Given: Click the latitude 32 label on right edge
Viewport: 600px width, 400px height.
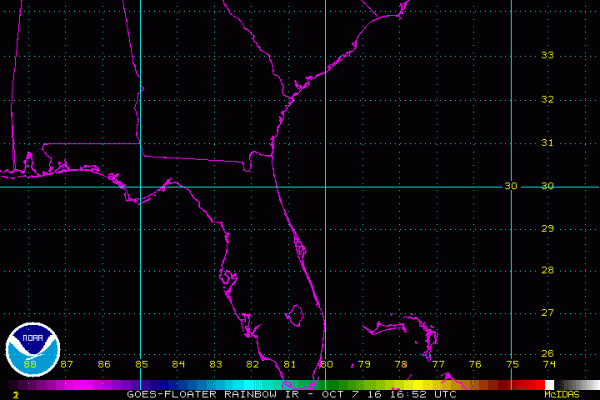Looking at the screenshot, I should pyautogui.click(x=547, y=99).
